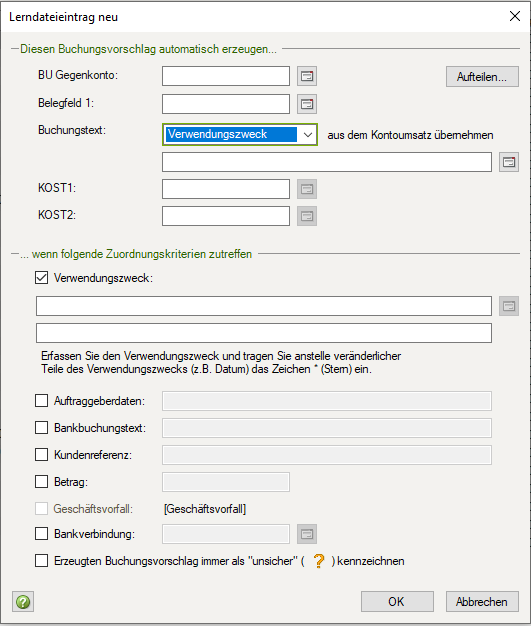Click the lookup icon beside KOST1
Viewport: 531px width, 626px height.
click(307, 189)
